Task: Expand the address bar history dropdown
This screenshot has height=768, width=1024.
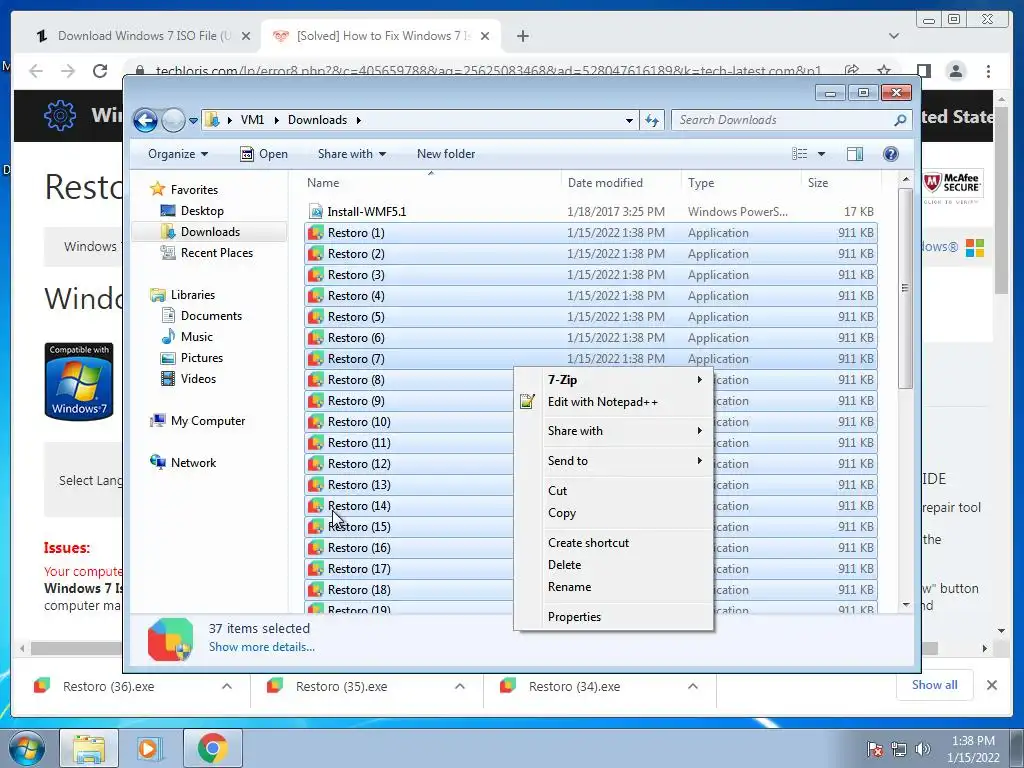Action: 629,120
